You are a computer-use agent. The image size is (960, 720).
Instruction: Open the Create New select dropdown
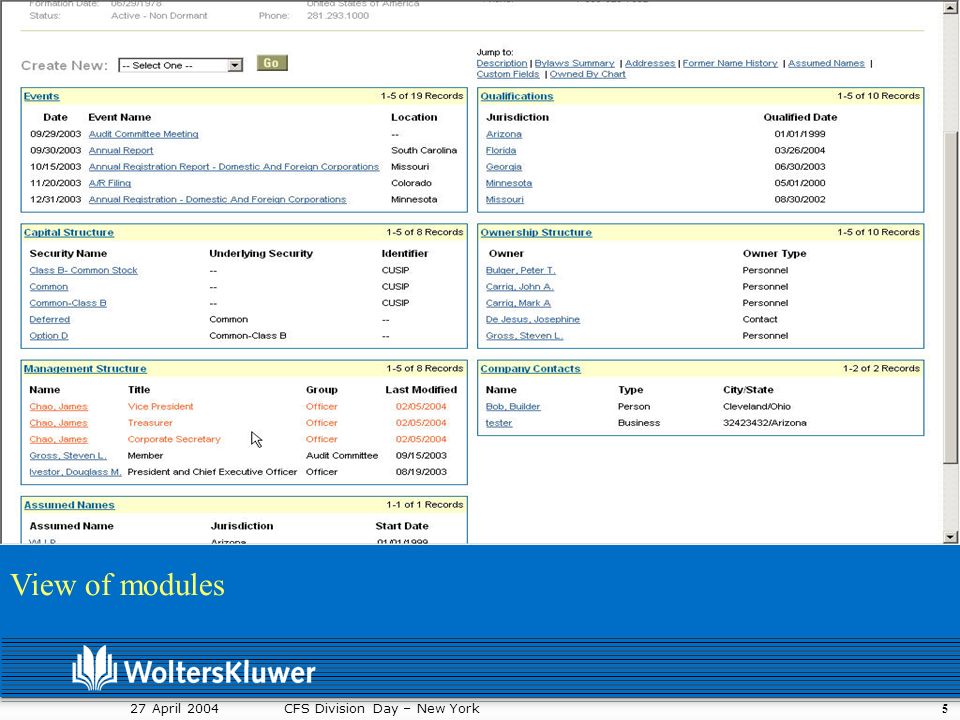(x=181, y=66)
